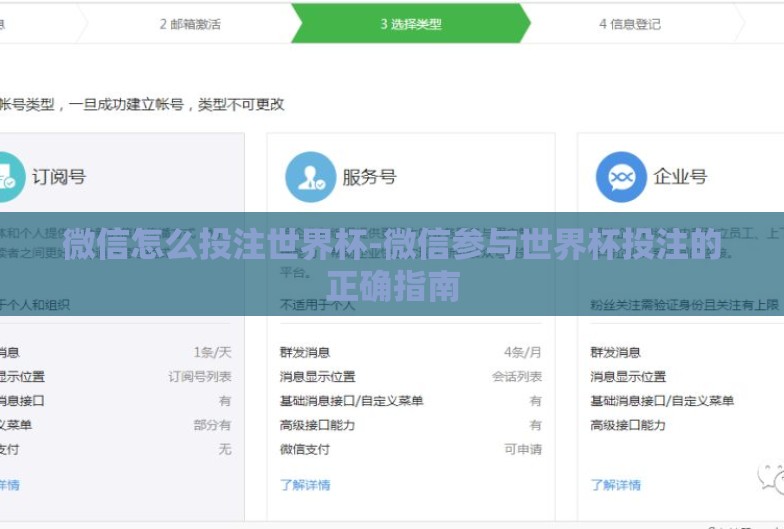Click the 服务号 account type icon
784x529 pixels.
click(310, 177)
